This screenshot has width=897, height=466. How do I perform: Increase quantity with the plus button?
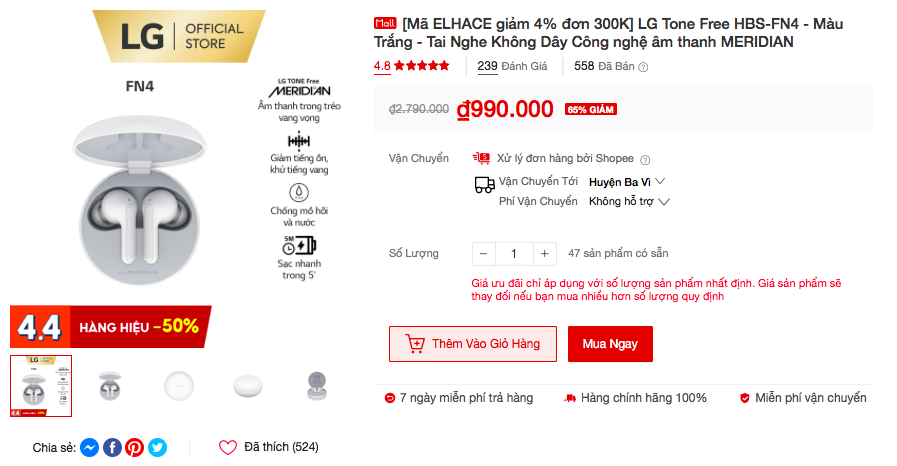545,253
